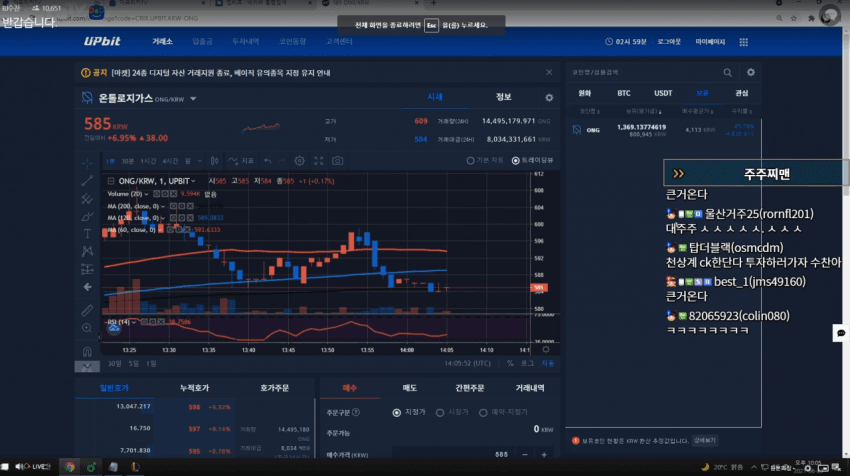Click the coin name search field
850x476 pixels.
coord(645,72)
